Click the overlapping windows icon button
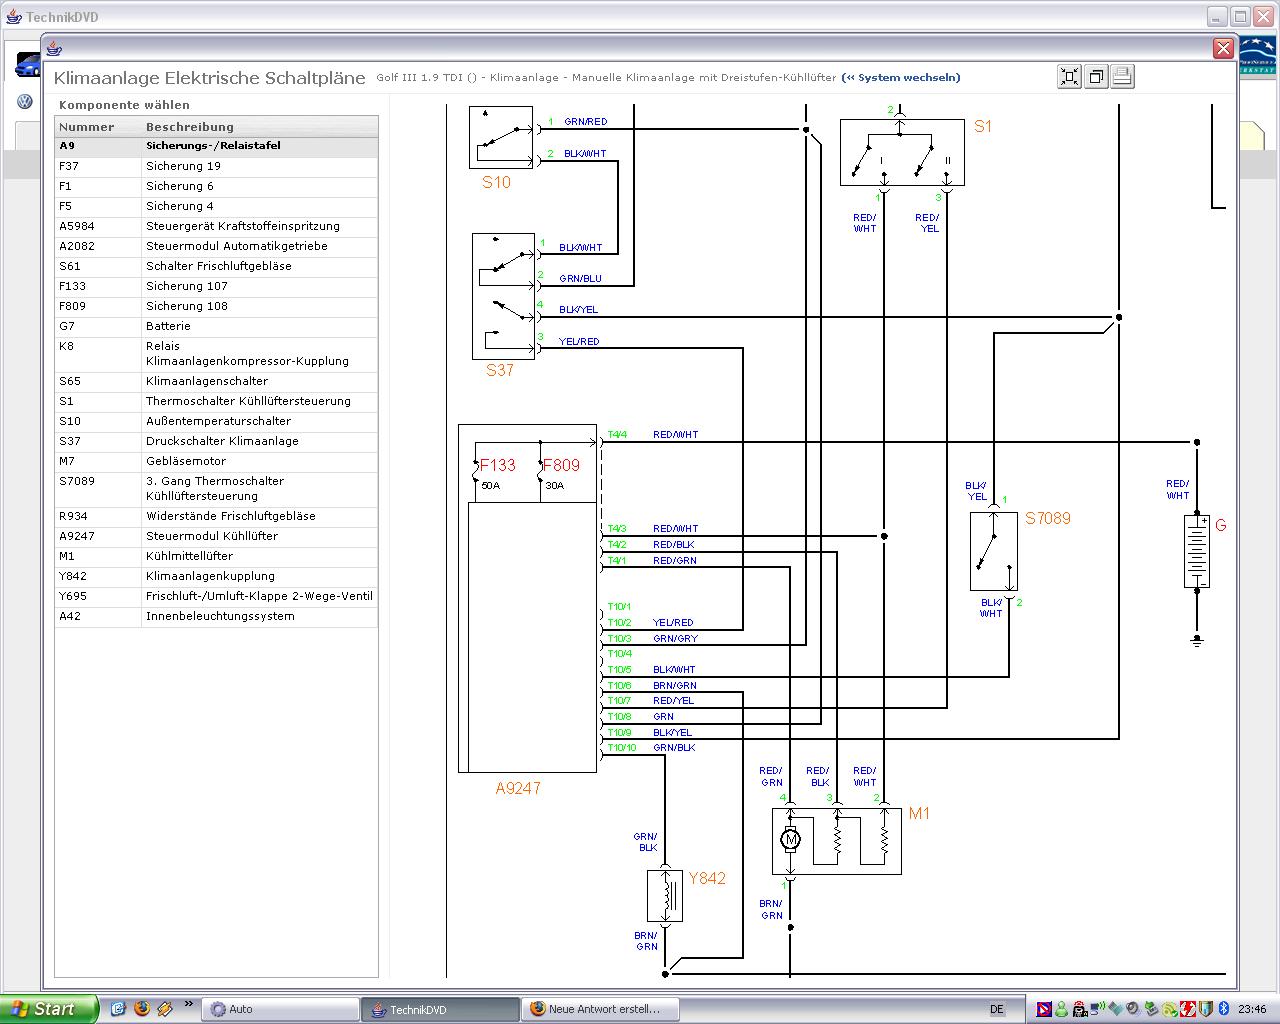 coord(1096,77)
